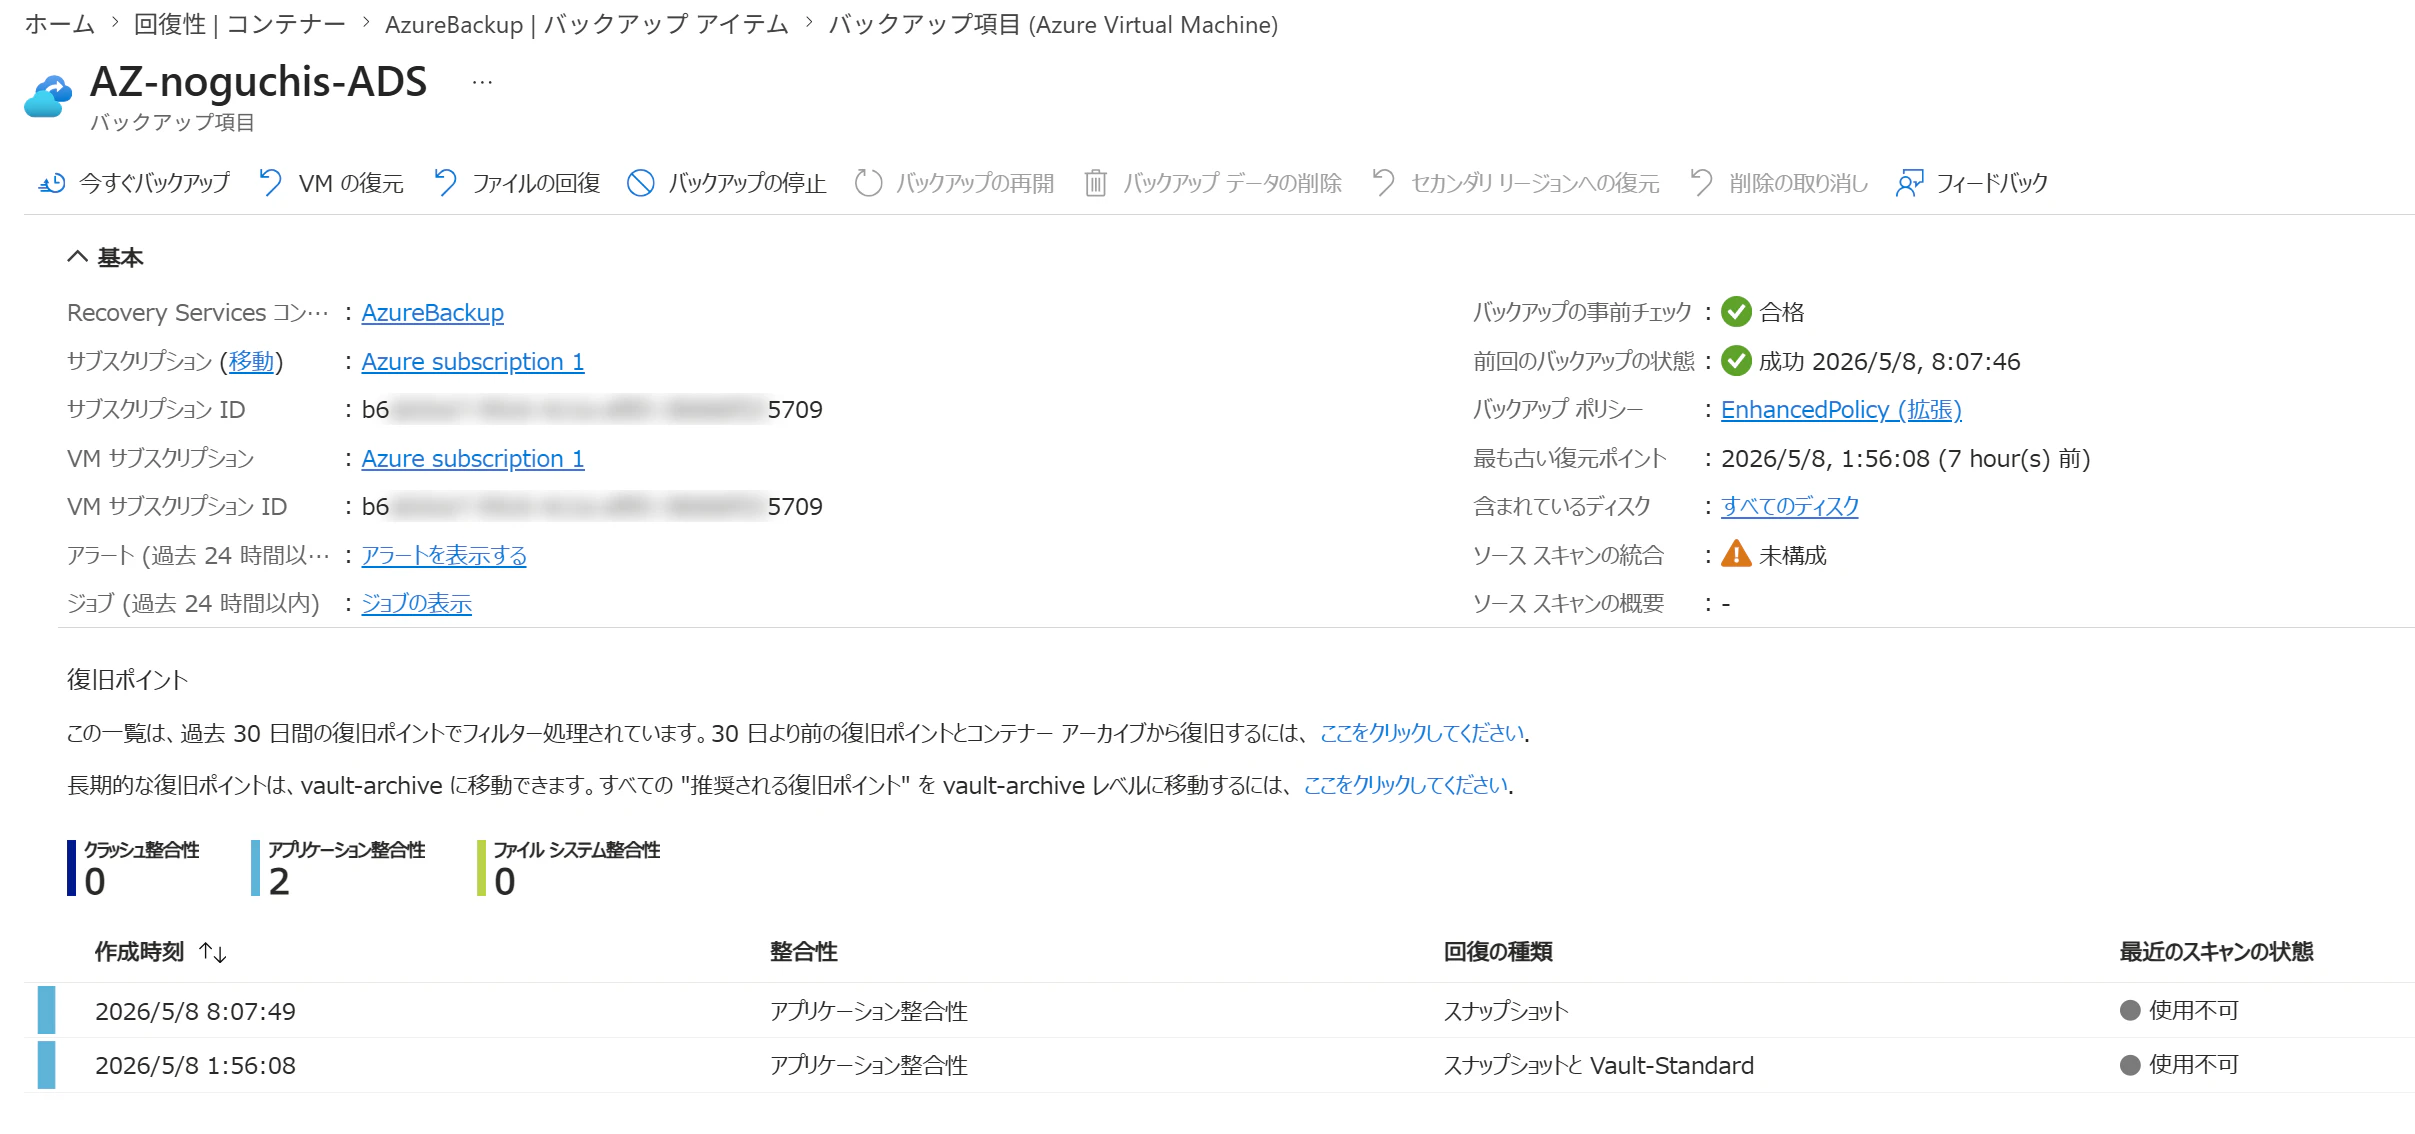Screen dimensions: 2415x1134
Task: Select recovery point 2026/5/8 1:56:08
Action: [x=195, y=1065]
